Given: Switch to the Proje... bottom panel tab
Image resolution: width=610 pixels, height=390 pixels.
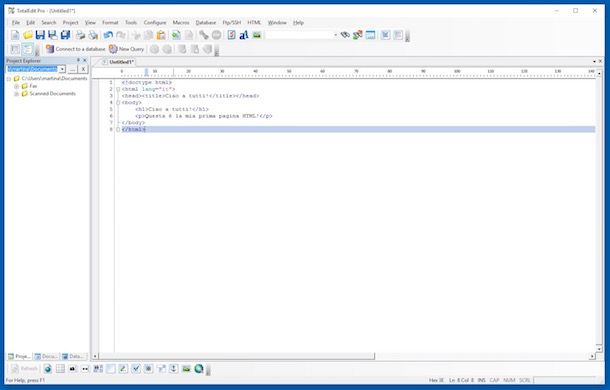Looking at the screenshot, I should click(19, 356).
